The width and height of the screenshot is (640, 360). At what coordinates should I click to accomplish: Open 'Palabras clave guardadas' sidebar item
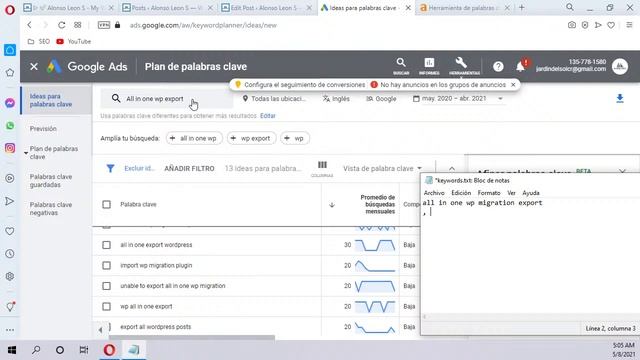pos(51,181)
